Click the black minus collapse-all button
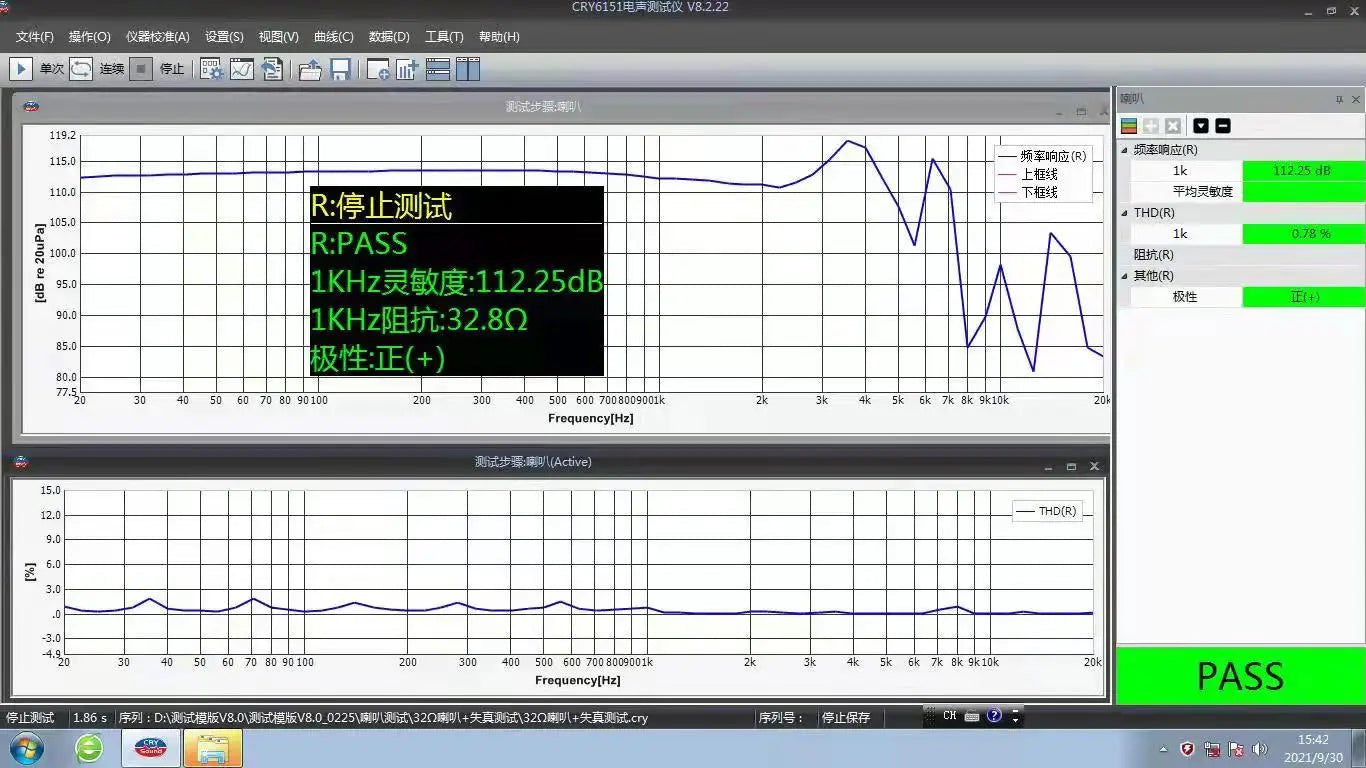 1222,126
